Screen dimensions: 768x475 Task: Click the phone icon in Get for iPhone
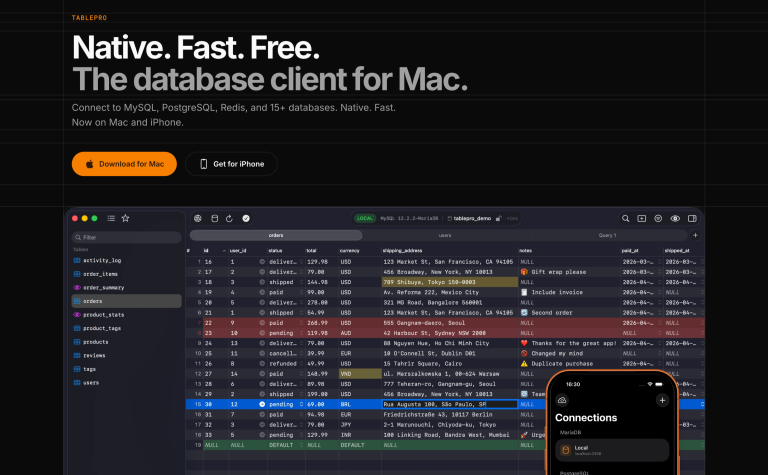pos(204,164)
